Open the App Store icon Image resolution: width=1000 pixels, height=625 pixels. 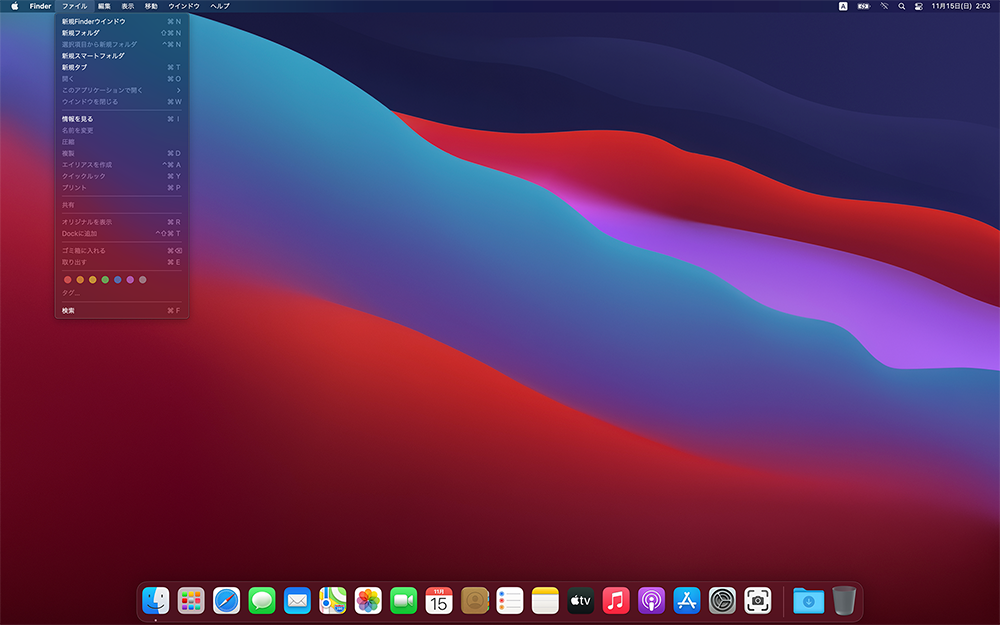[x=687, y=600]
